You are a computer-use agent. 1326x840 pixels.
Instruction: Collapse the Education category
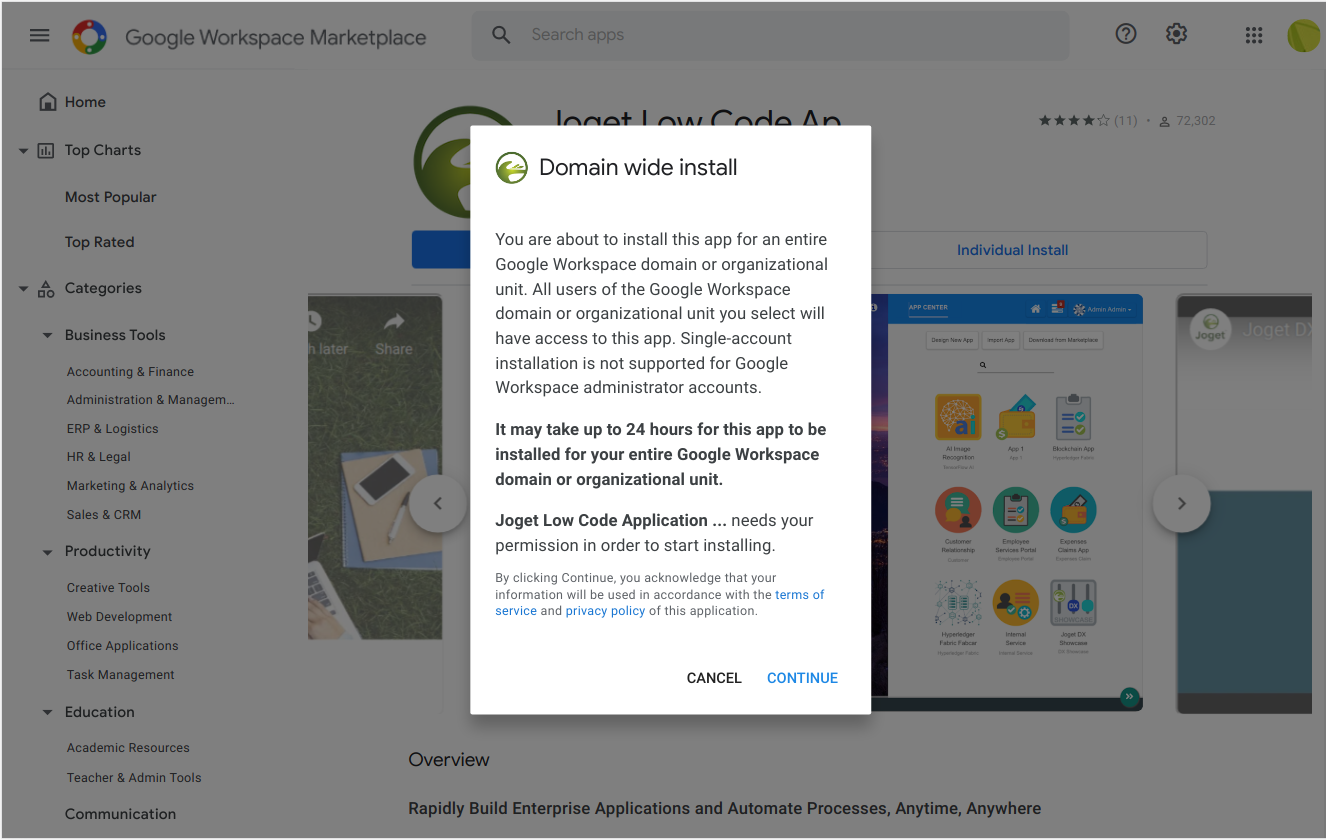[x=47, y=713]
